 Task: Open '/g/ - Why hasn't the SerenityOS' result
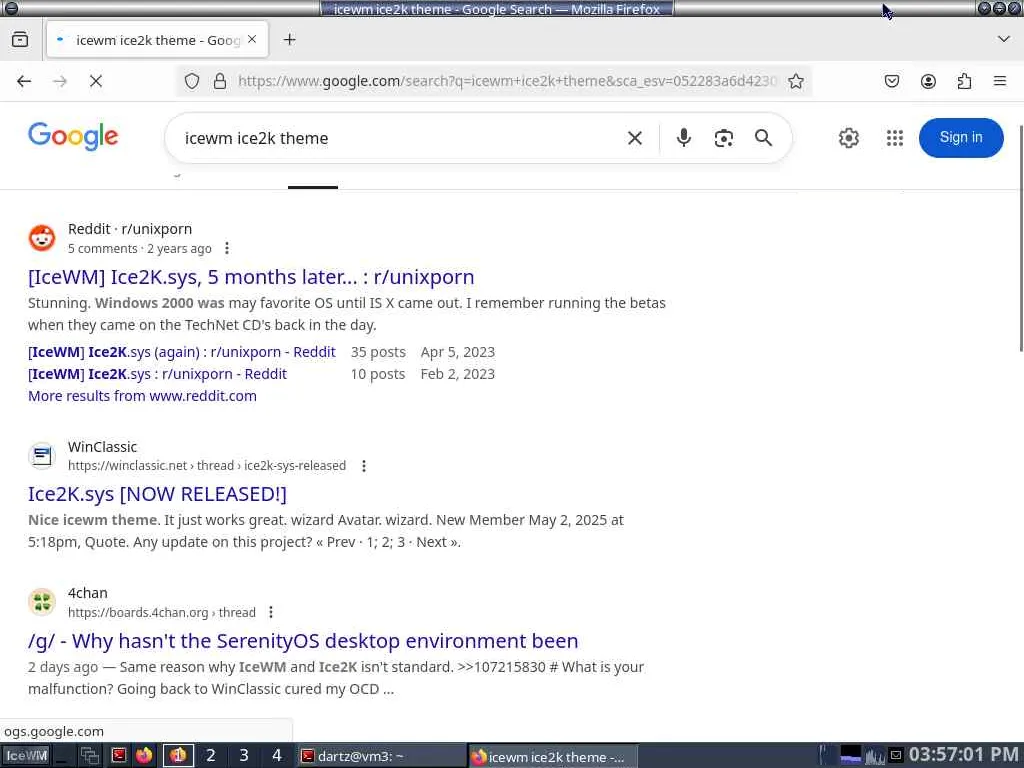(x=303, y=641)
